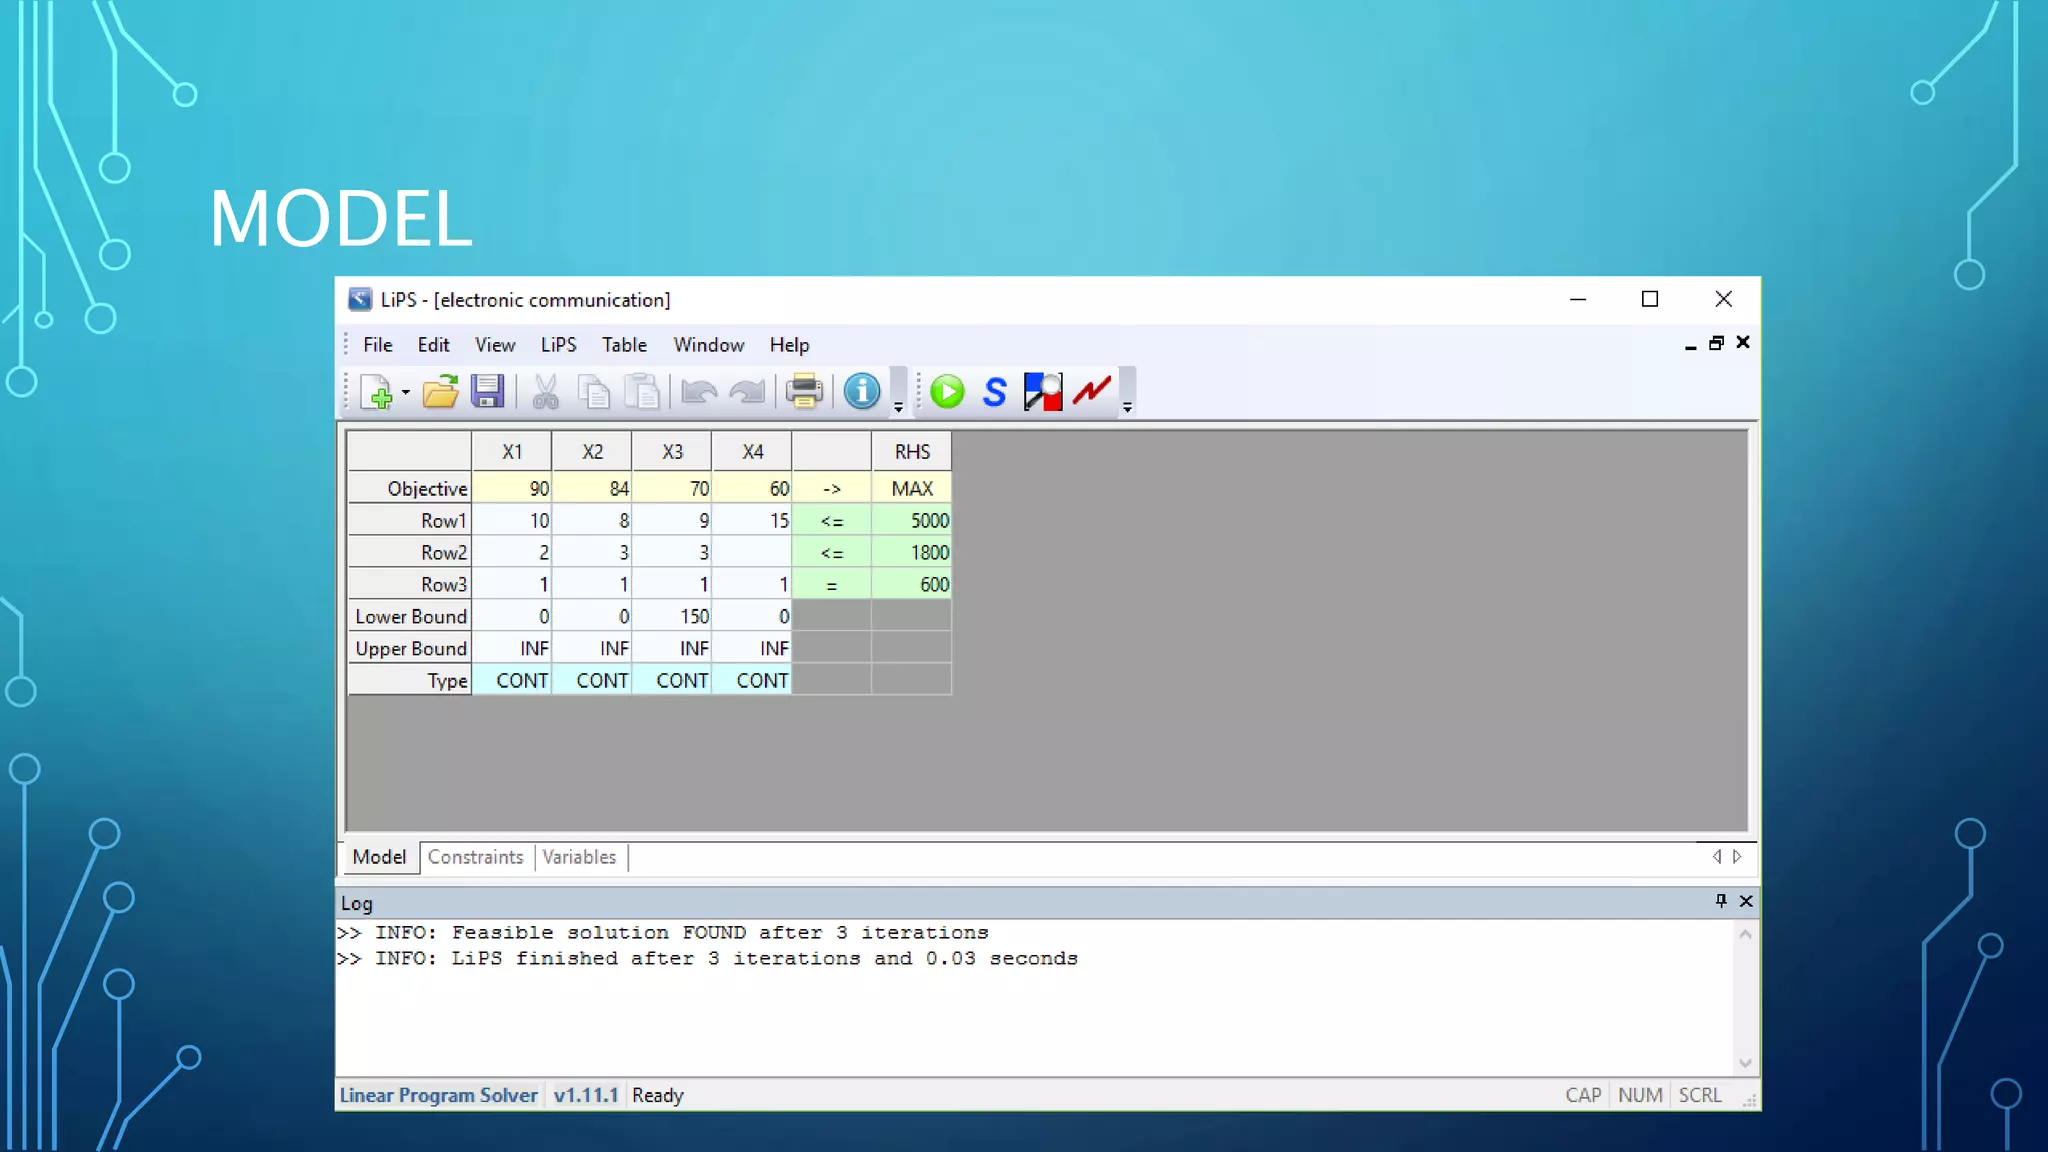Screen dimensions: 2048x1152
Task: Switch to the Variables tab
Action: tap(579, 857)
